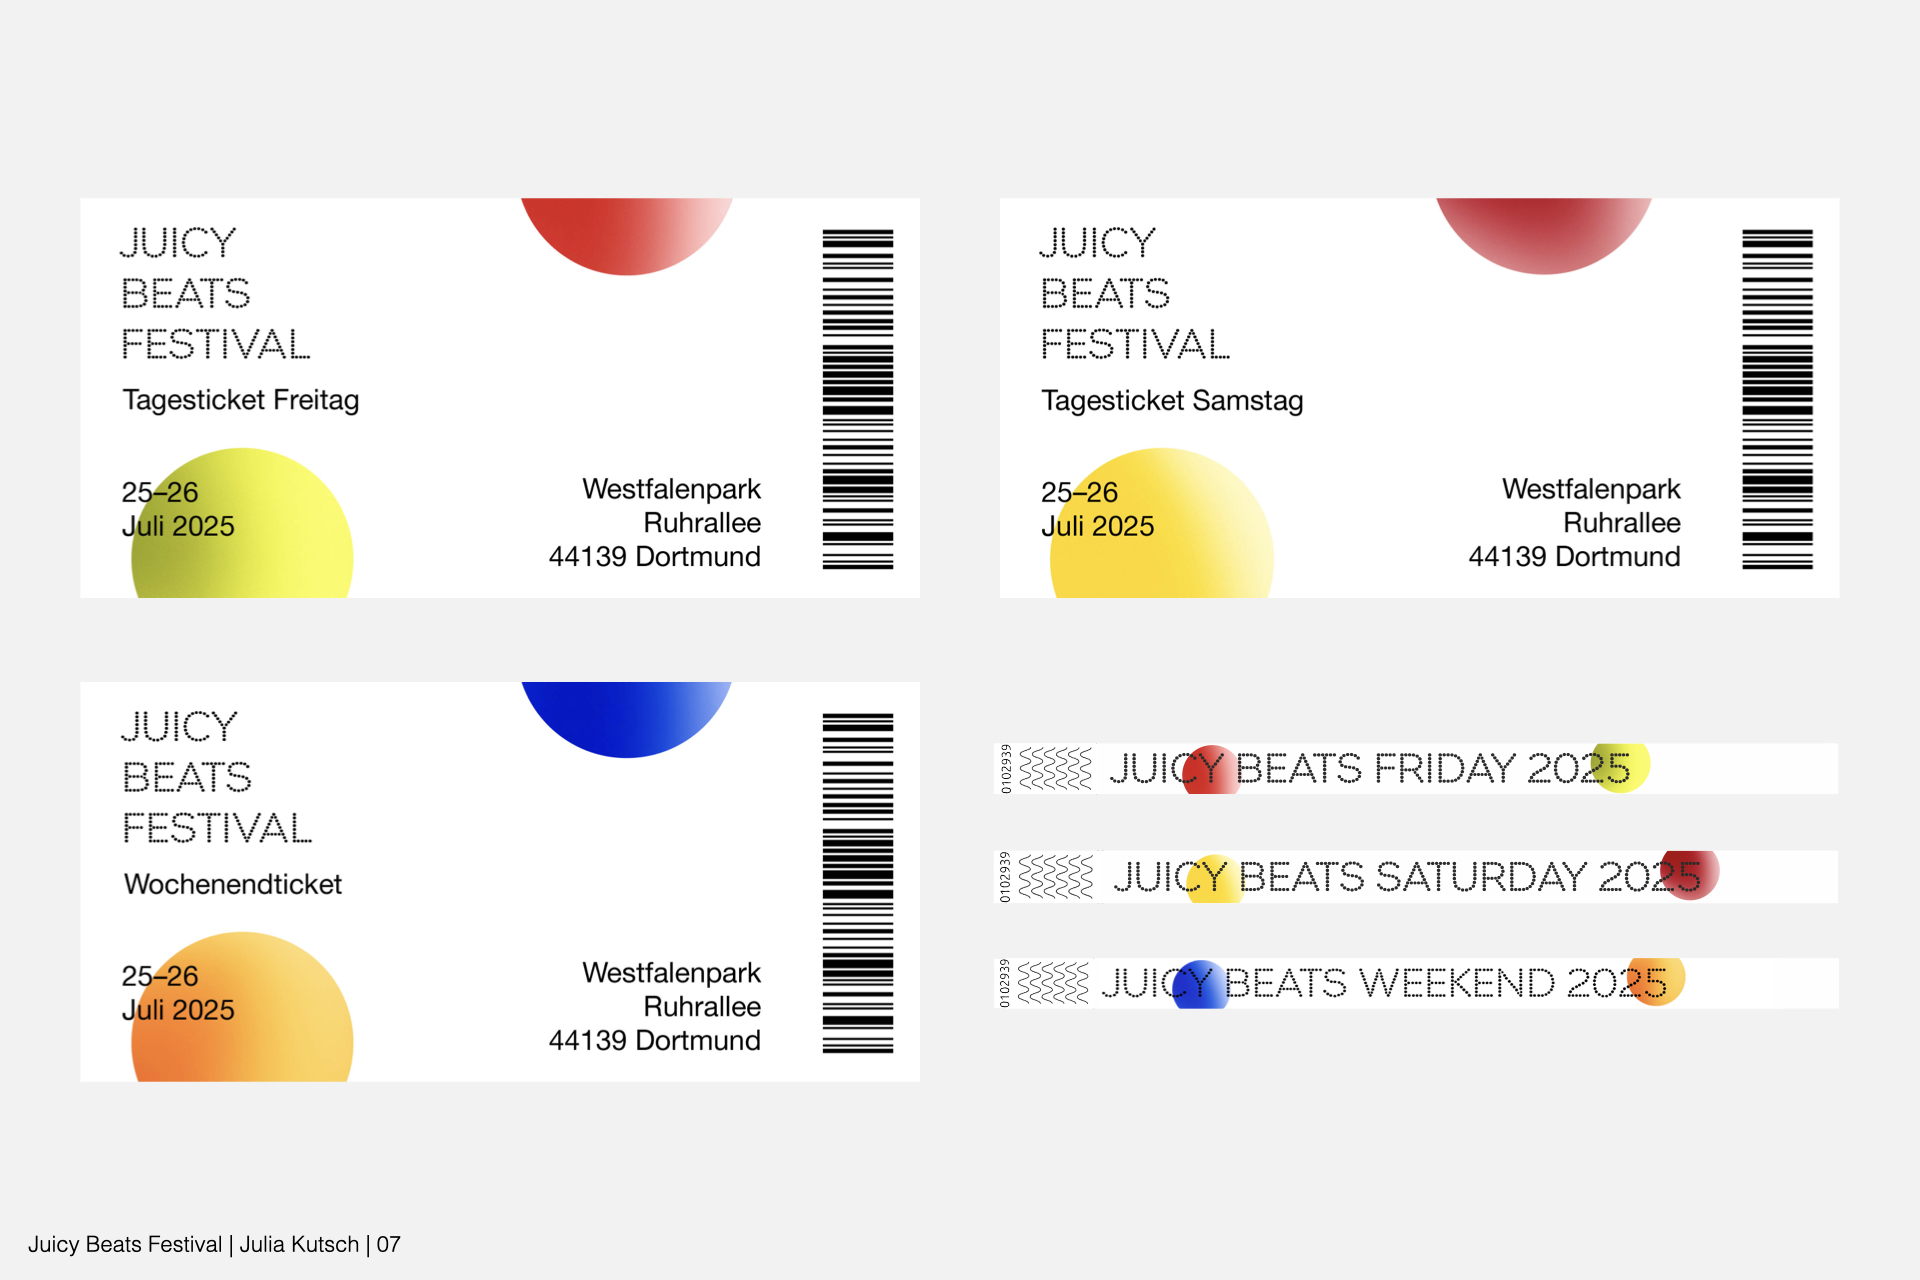Click the zigzag pattern on the Weekend wristband
Screen dimensions: 1920x1280
tap(1053, 982)
